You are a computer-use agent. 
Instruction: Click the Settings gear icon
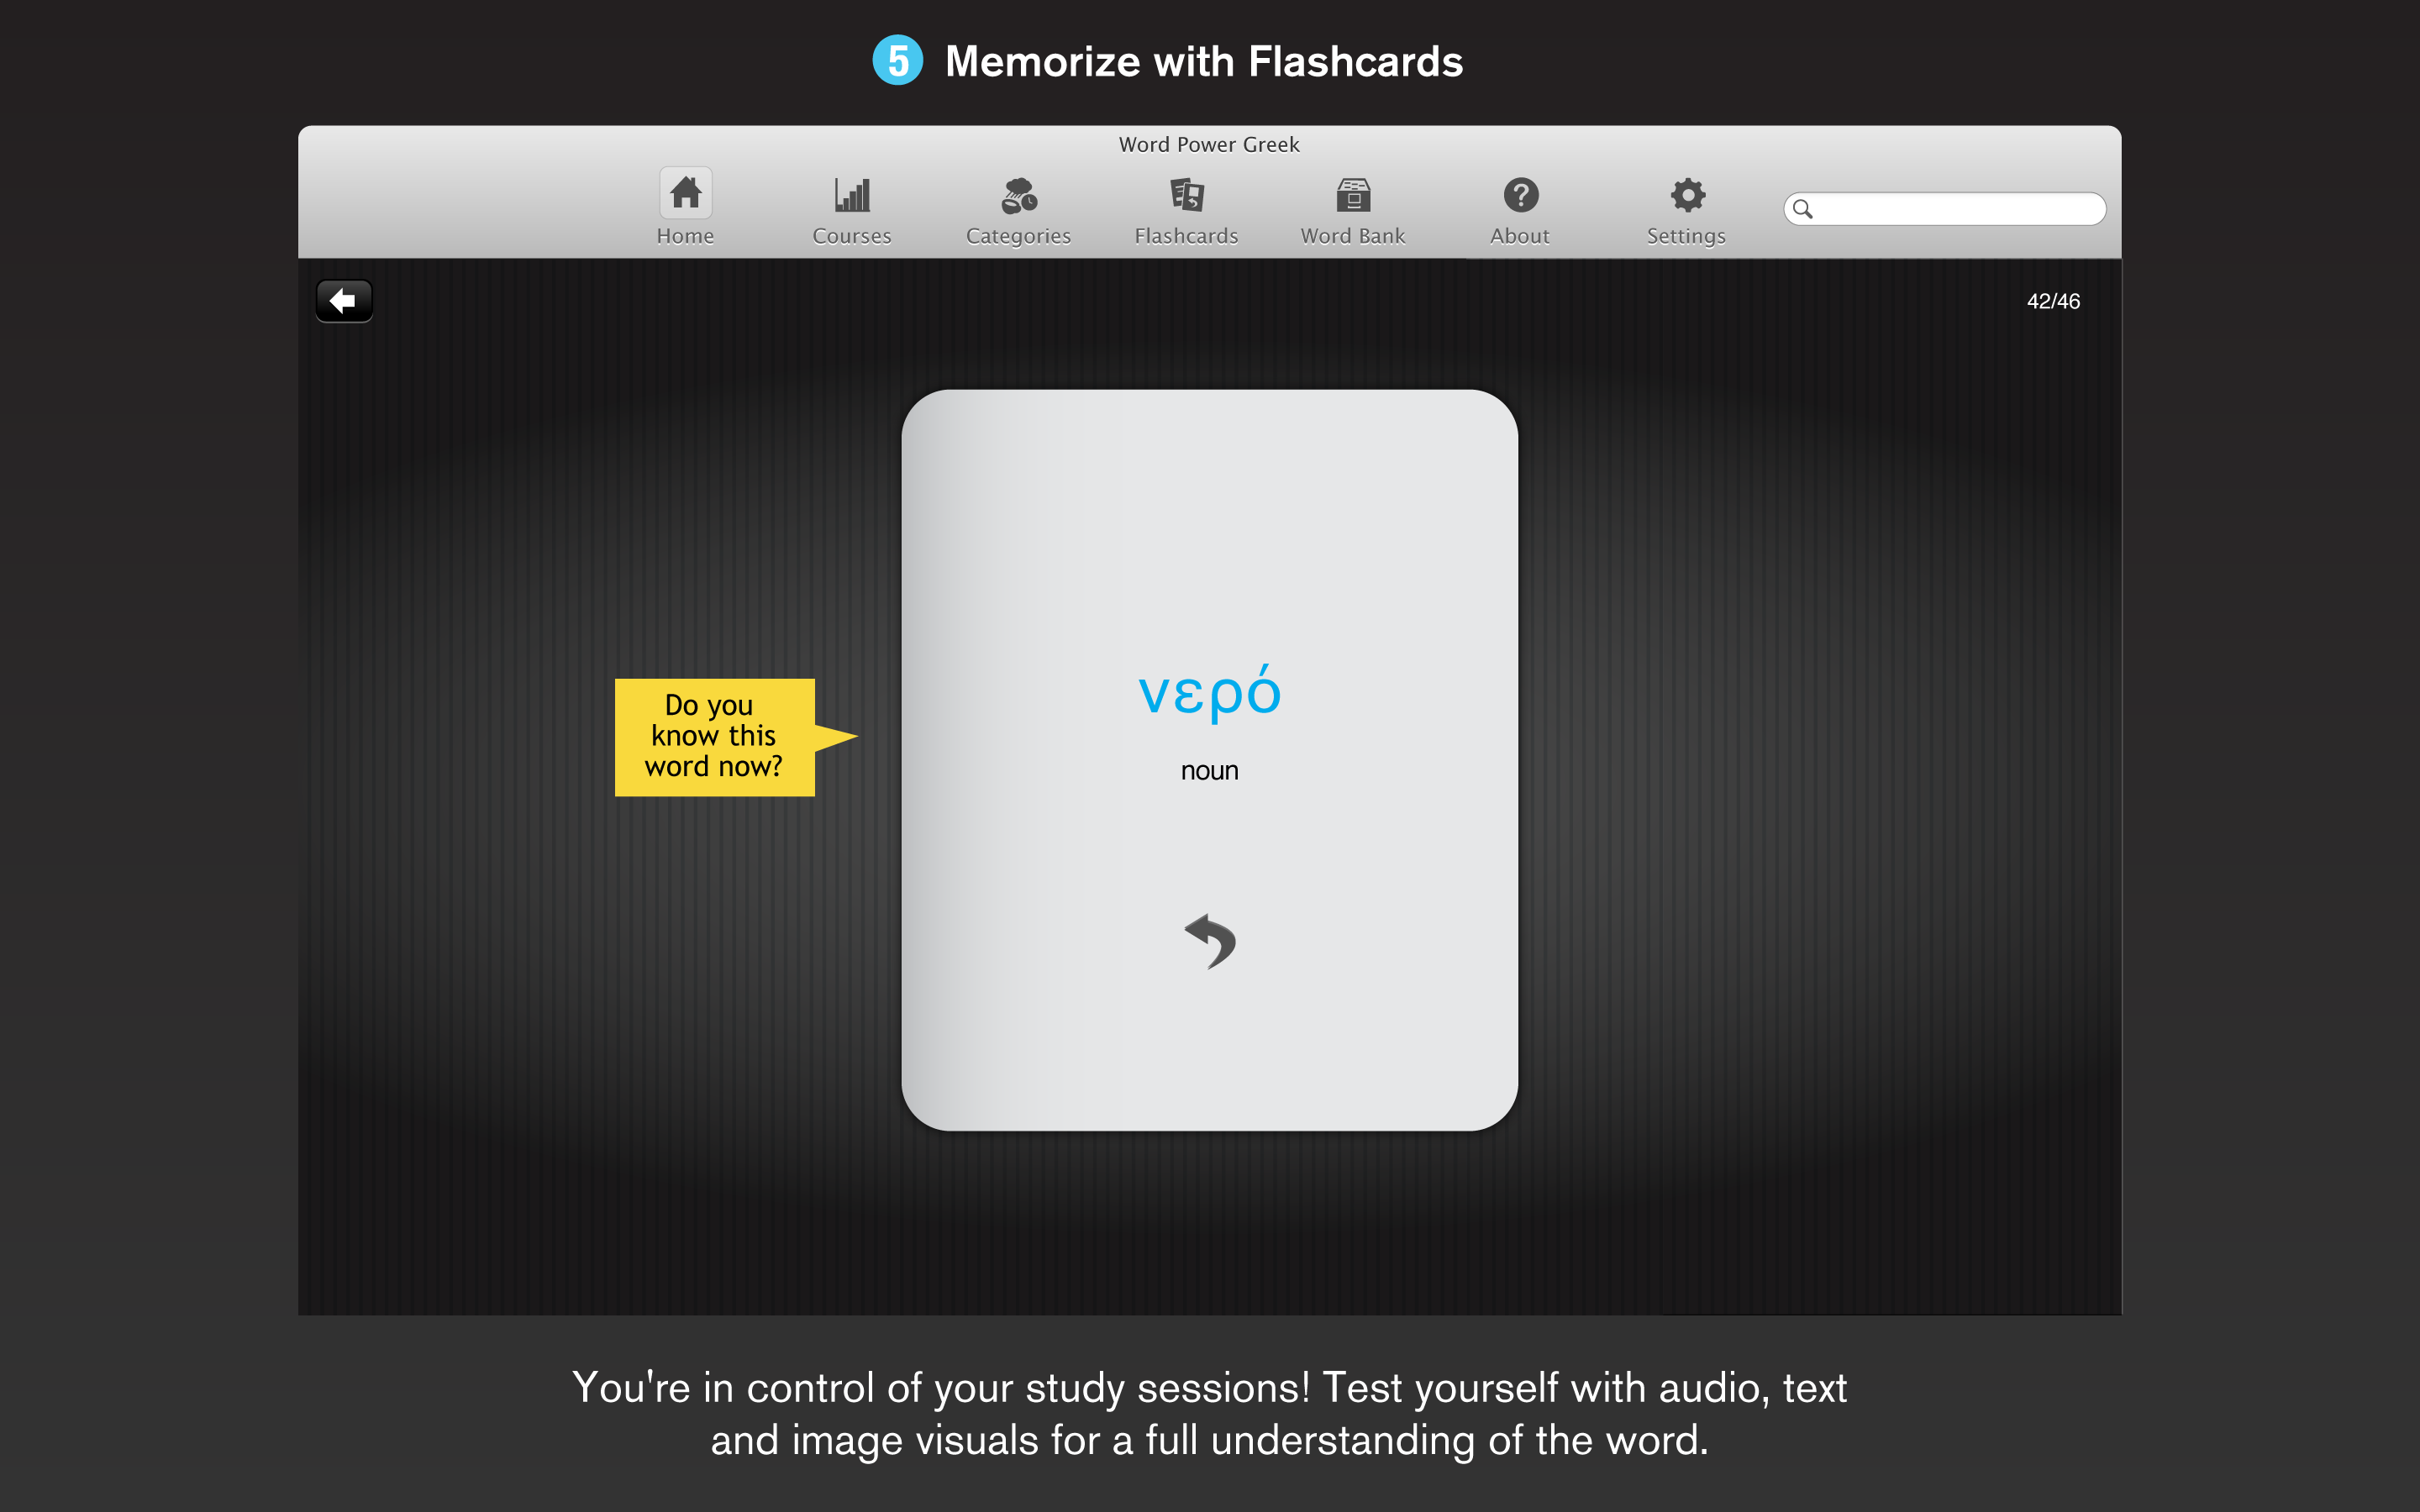1683,193
